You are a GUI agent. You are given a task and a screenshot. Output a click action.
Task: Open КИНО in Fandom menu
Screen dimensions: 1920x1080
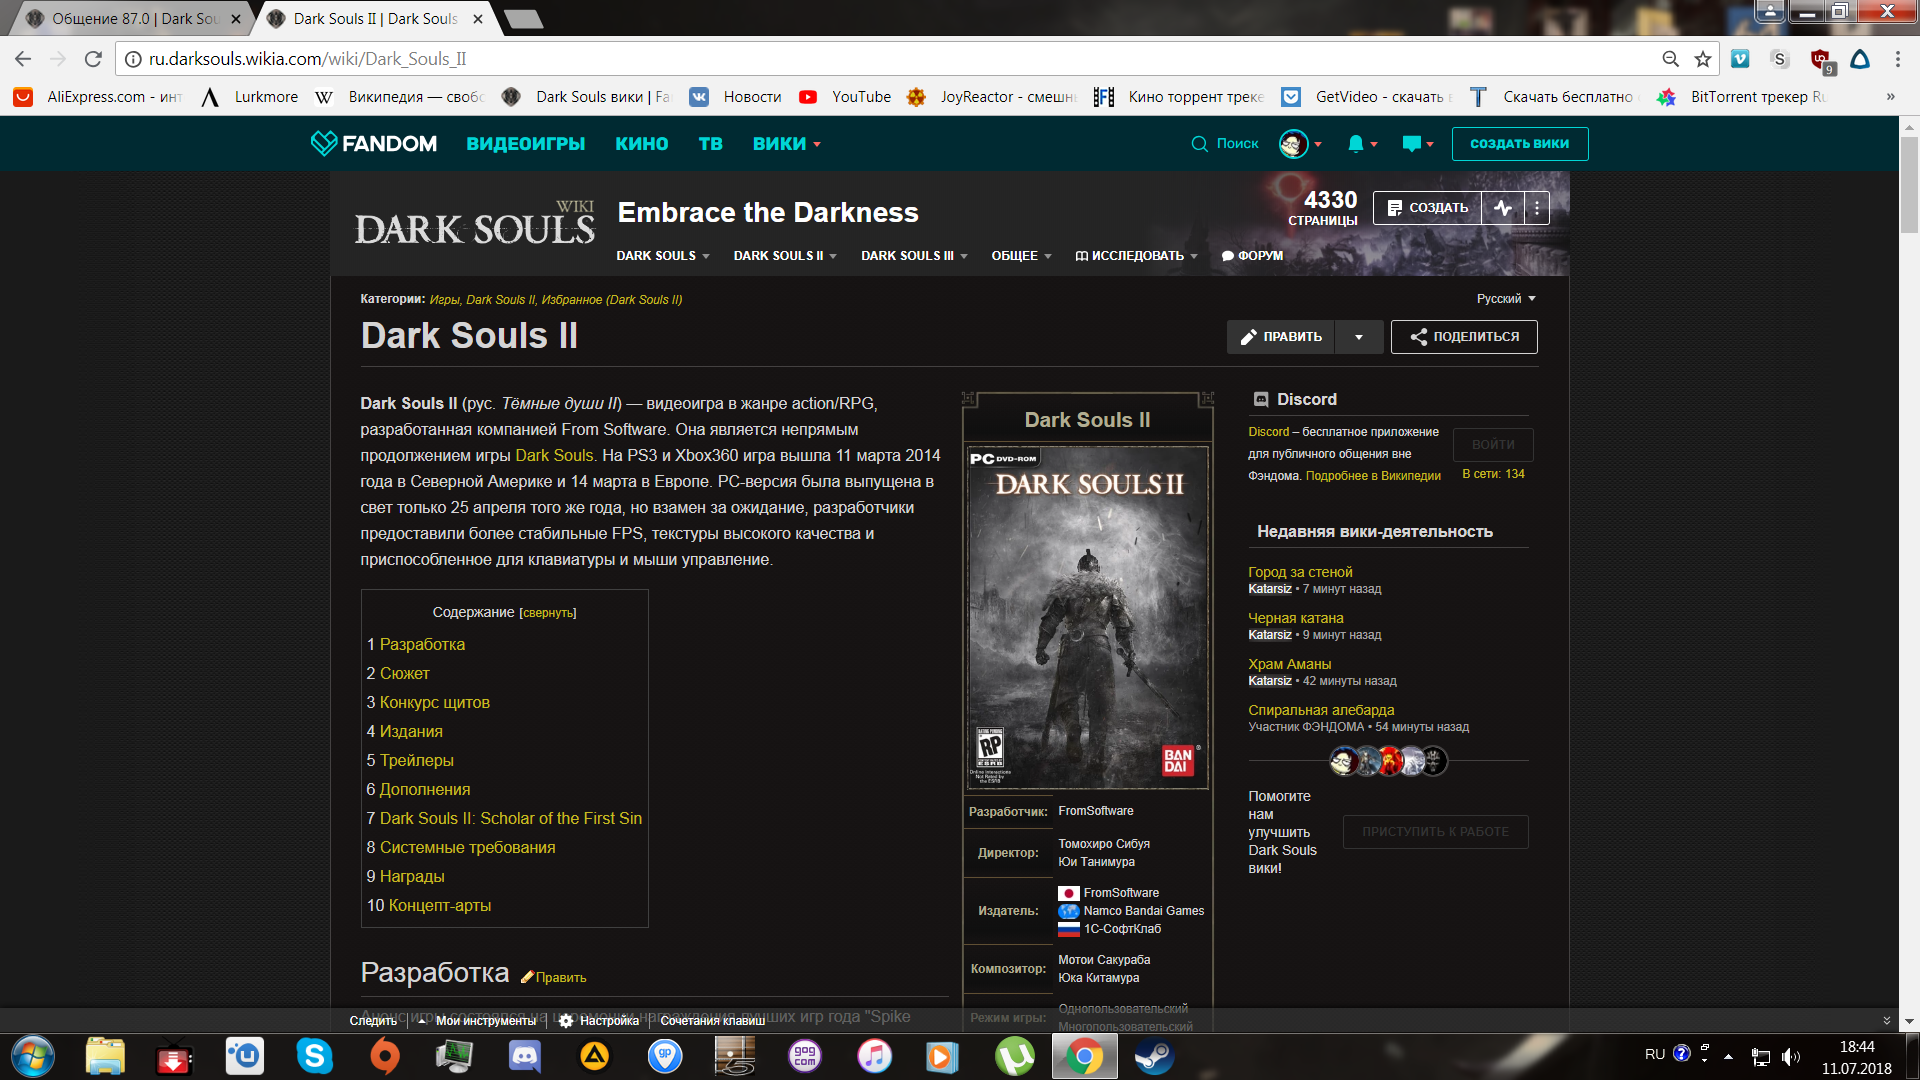[642, 144]
